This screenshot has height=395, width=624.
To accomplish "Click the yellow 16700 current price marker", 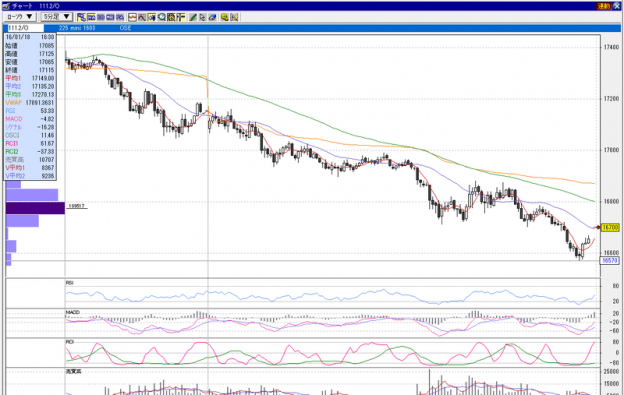I will point(610,228).
